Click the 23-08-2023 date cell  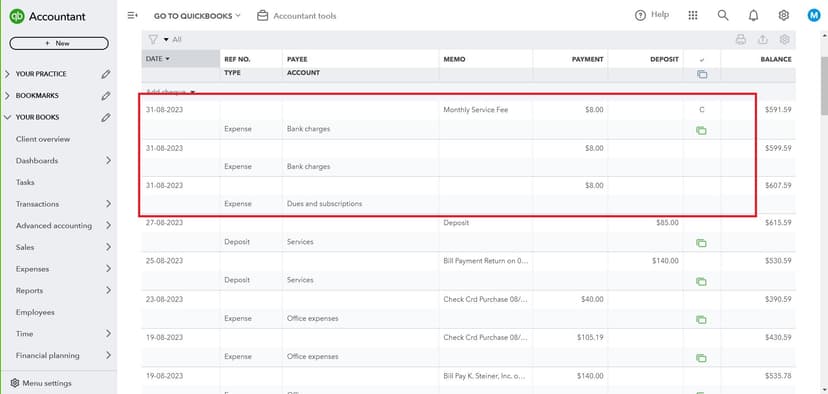point(164,299)
